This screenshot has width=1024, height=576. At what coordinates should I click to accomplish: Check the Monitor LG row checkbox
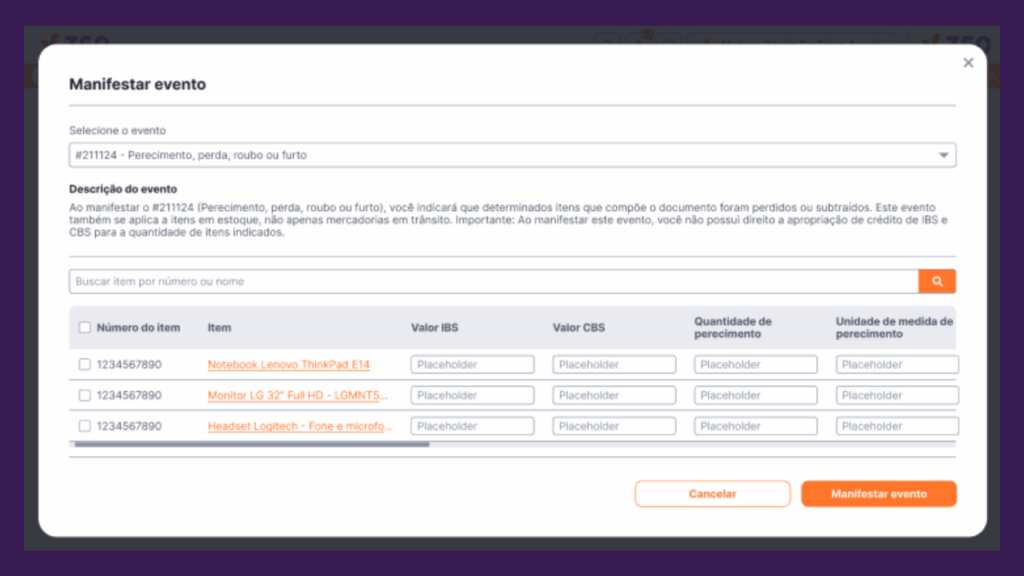coord(85,396)
